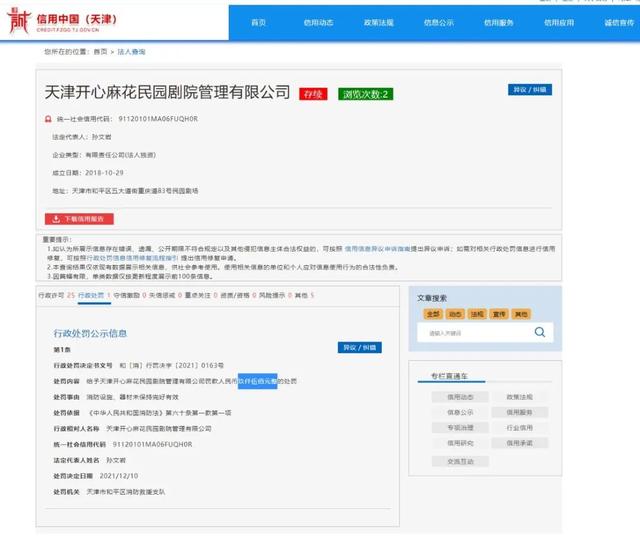The image size is (640, 539).
Task: Open 信用动态 under 专栏直通车
Action: tap(460, 397)
